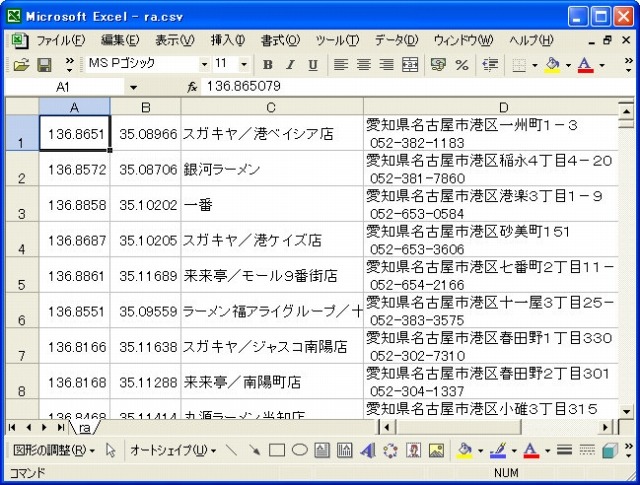Apply Font Color on formatting toolbar
This screenshot has height=485, width=640.
click(x=585, y=65)
